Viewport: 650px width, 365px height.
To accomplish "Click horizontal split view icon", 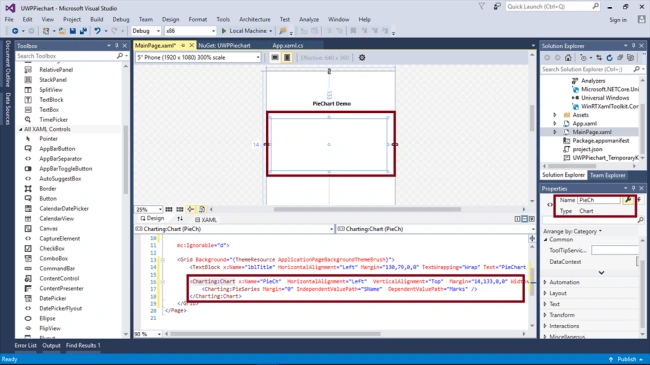I will coord(525,219).
